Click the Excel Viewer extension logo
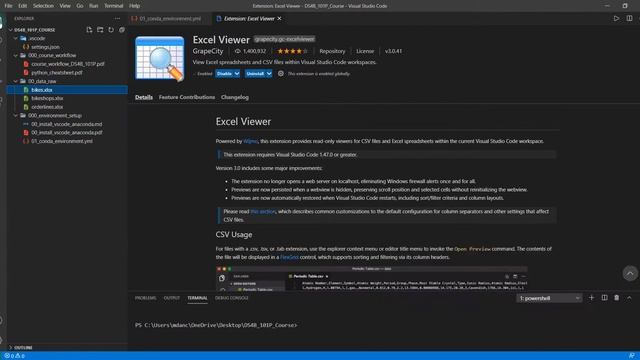640x360 pixels. pos(160,58)
